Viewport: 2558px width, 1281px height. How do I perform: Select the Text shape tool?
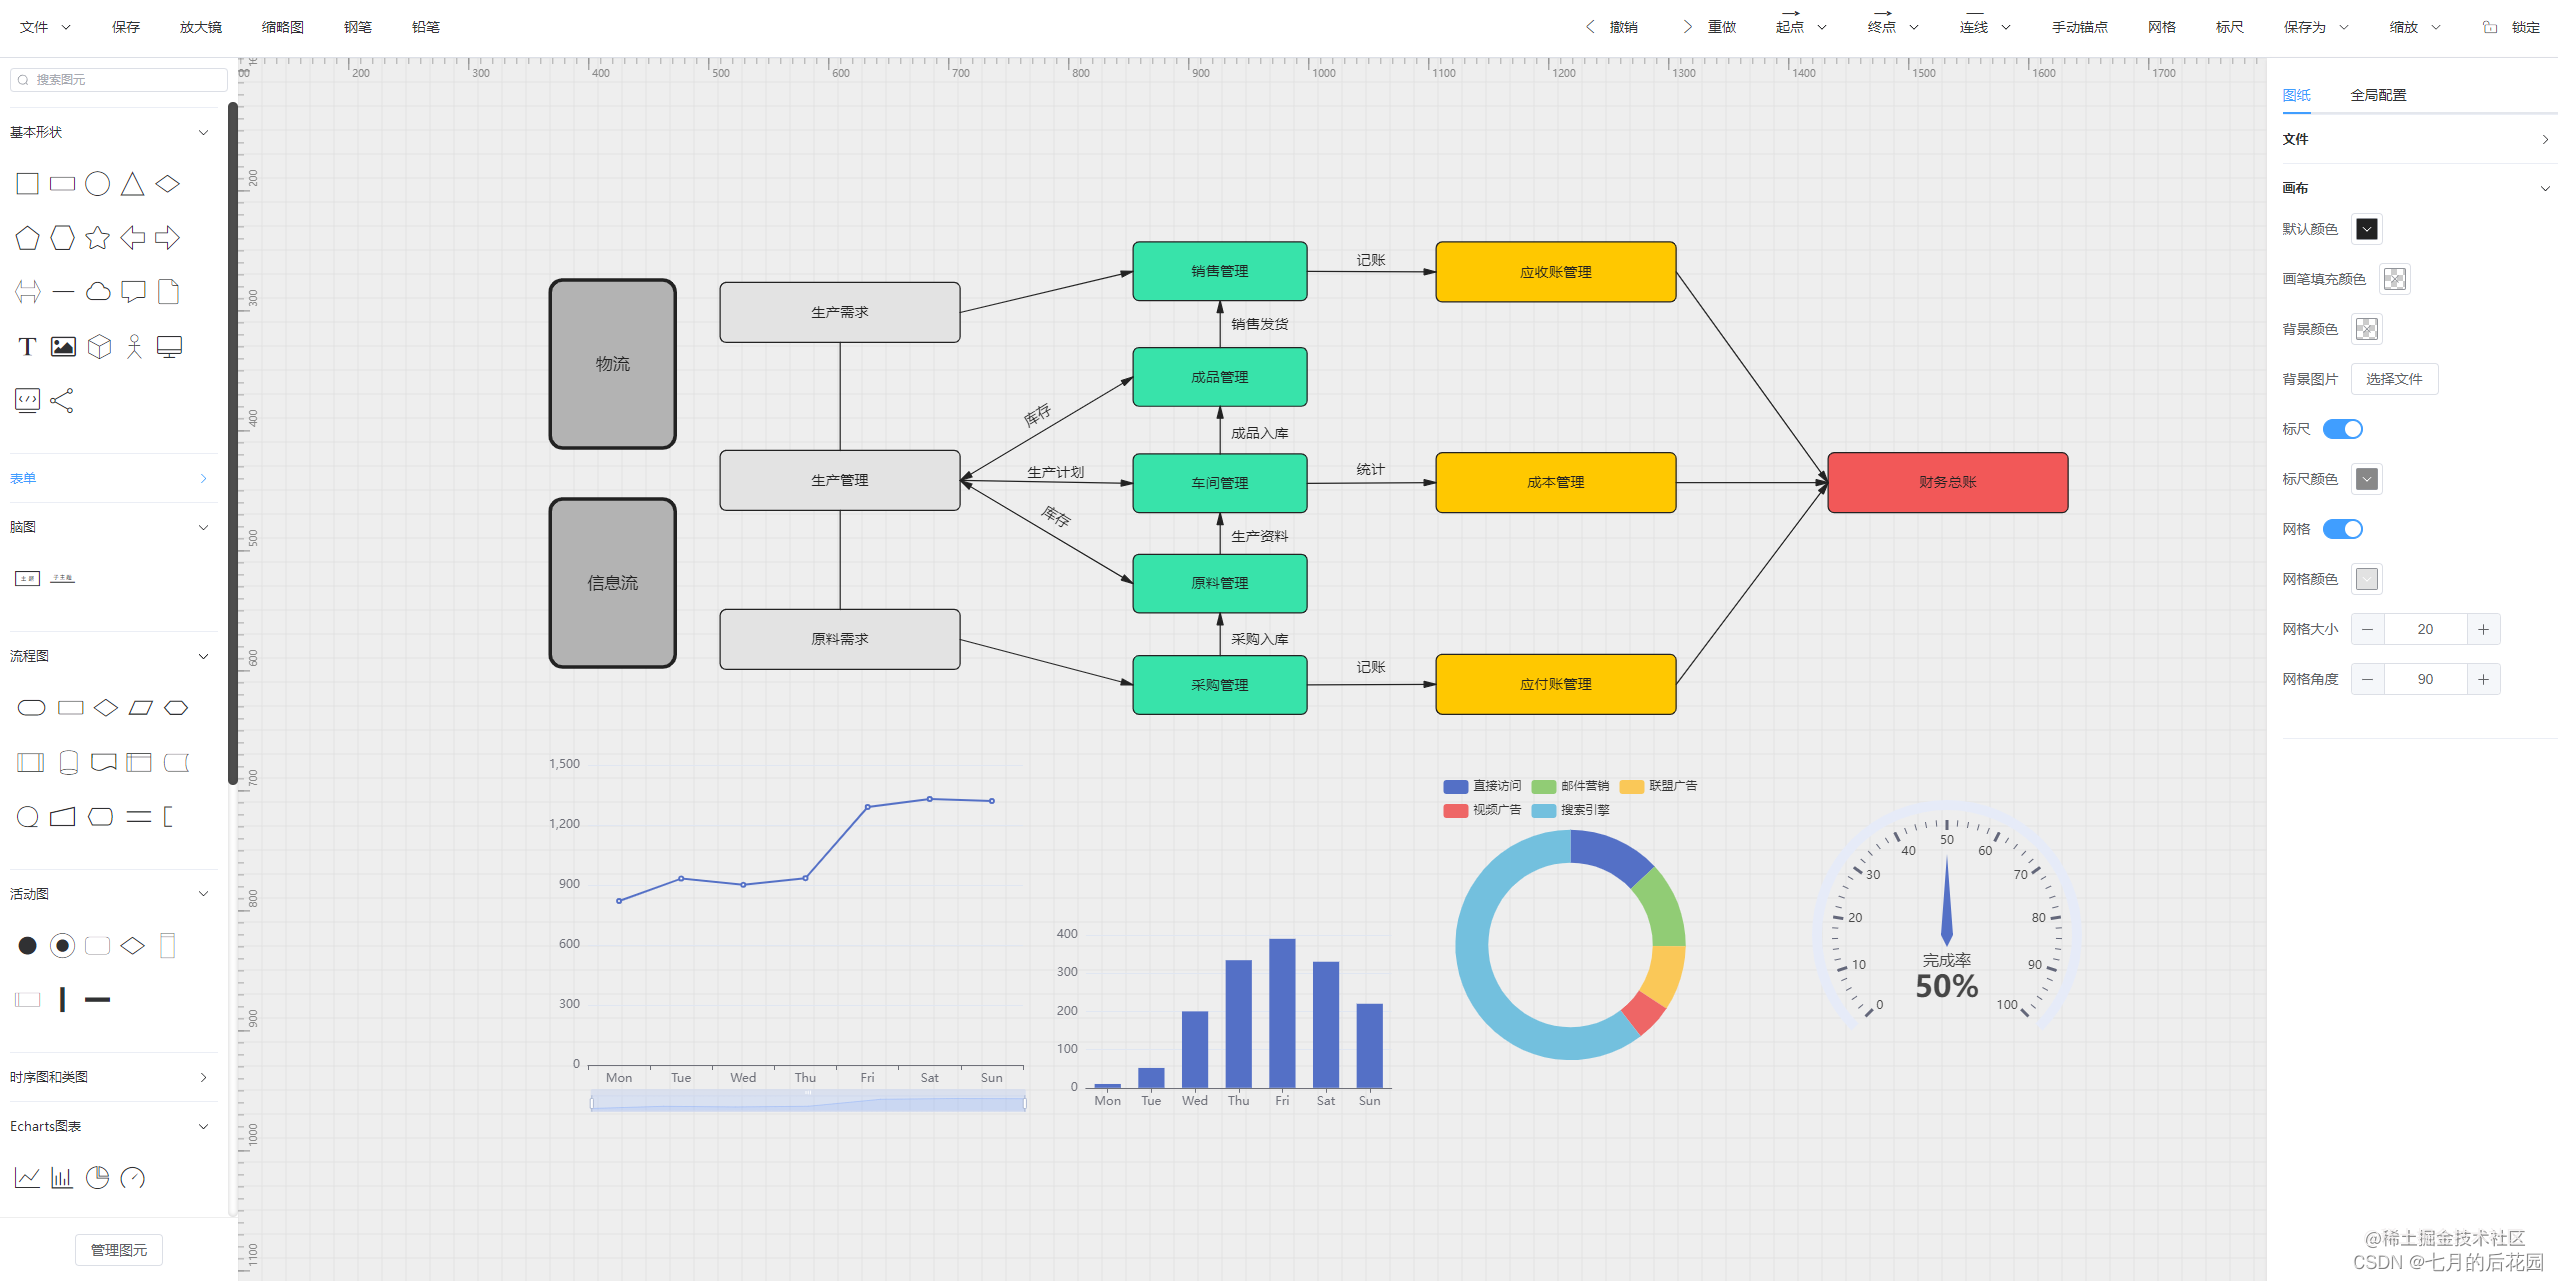[27, 346]
